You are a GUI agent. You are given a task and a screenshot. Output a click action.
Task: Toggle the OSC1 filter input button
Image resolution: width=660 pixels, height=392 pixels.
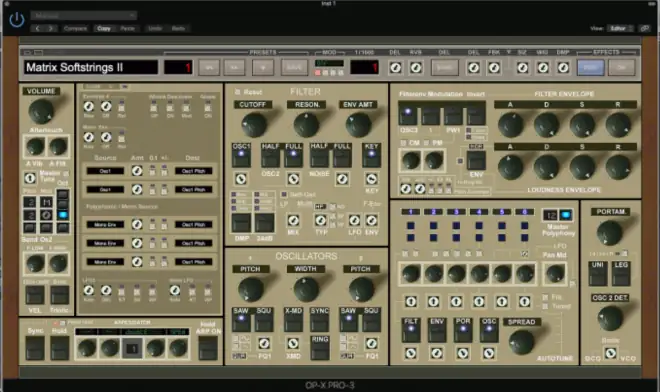tap(241, 155)
